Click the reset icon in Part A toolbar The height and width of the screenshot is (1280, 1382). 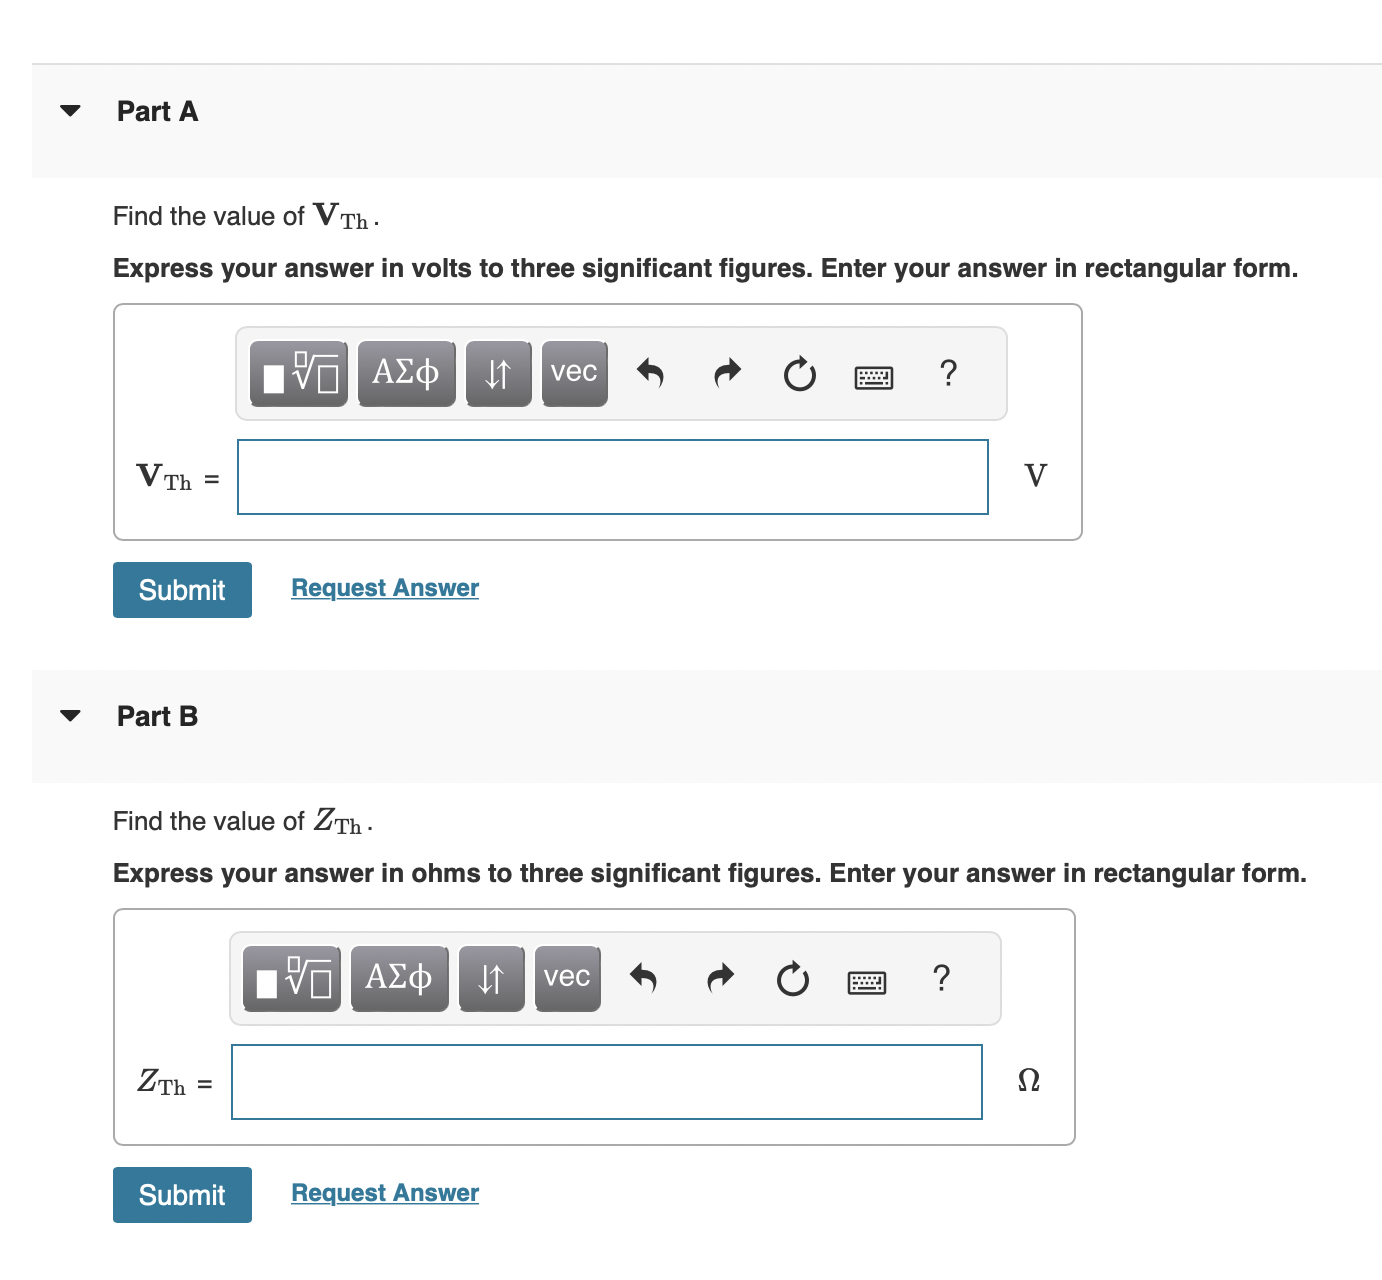coord(799,373)
